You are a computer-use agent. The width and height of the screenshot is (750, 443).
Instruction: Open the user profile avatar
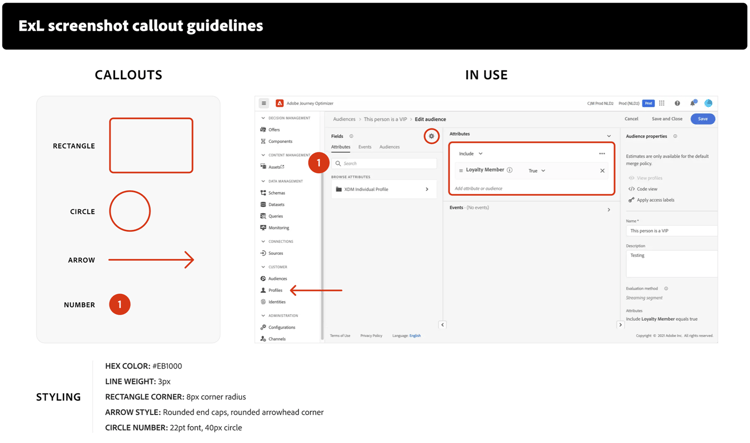[x=708, y=103]
